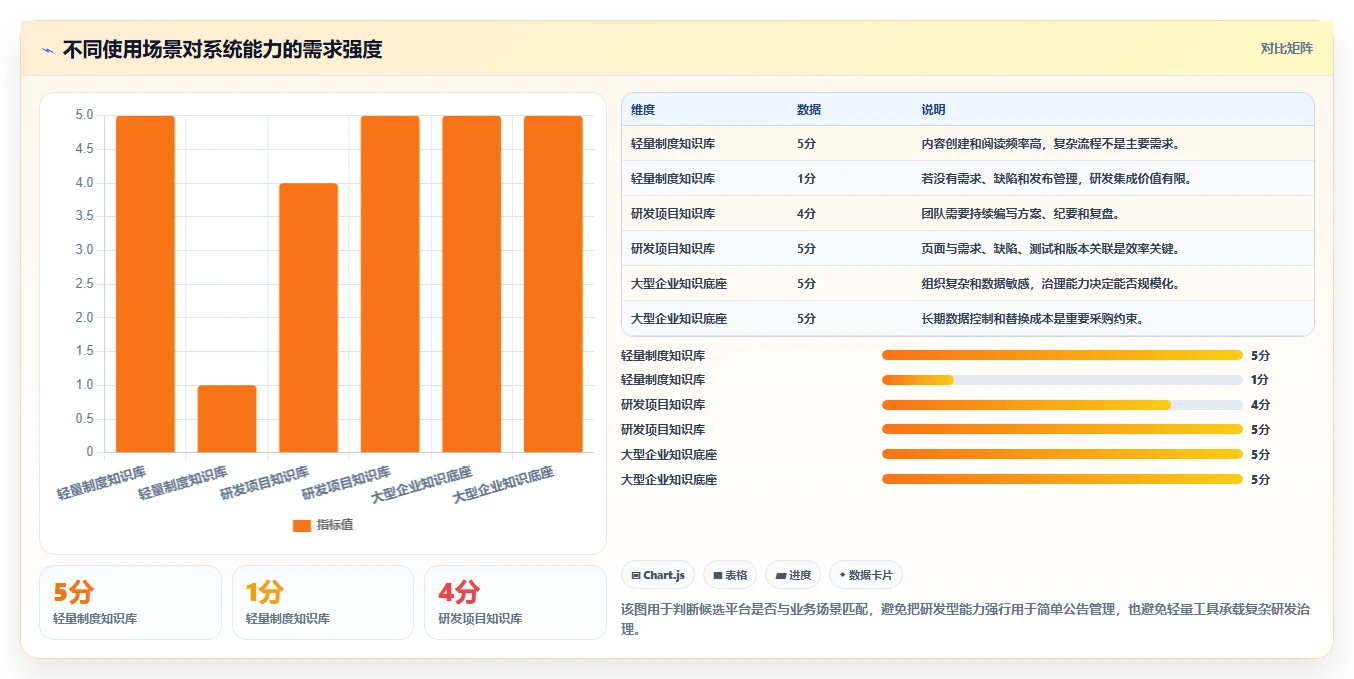The image size is (1354, 679).
Task: Click the 1分 cell in the table
Action: (x=806, y=178)
